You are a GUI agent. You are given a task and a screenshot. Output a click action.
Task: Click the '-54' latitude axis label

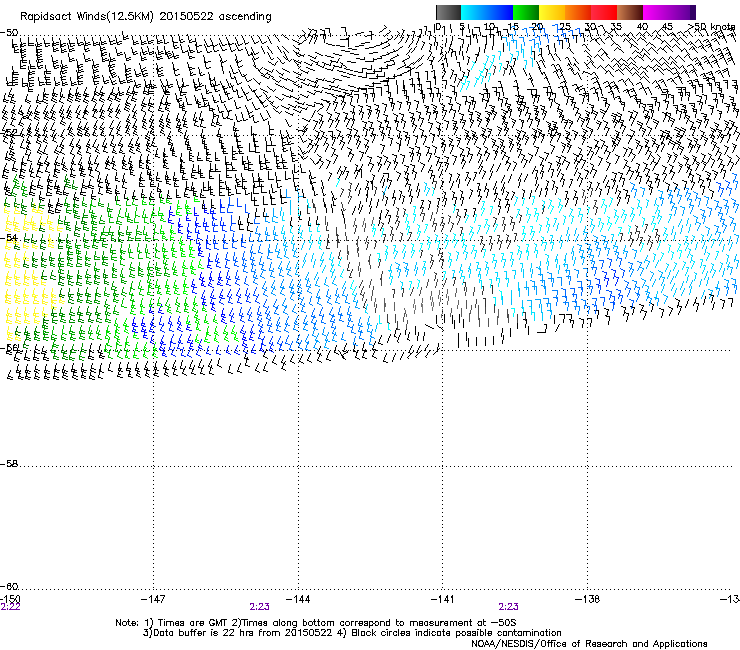coord(9,238)
